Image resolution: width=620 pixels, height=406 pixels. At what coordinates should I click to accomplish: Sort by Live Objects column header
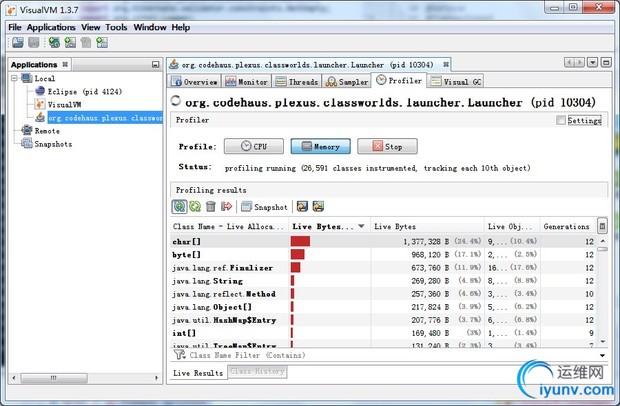click(x=512, y=227)
